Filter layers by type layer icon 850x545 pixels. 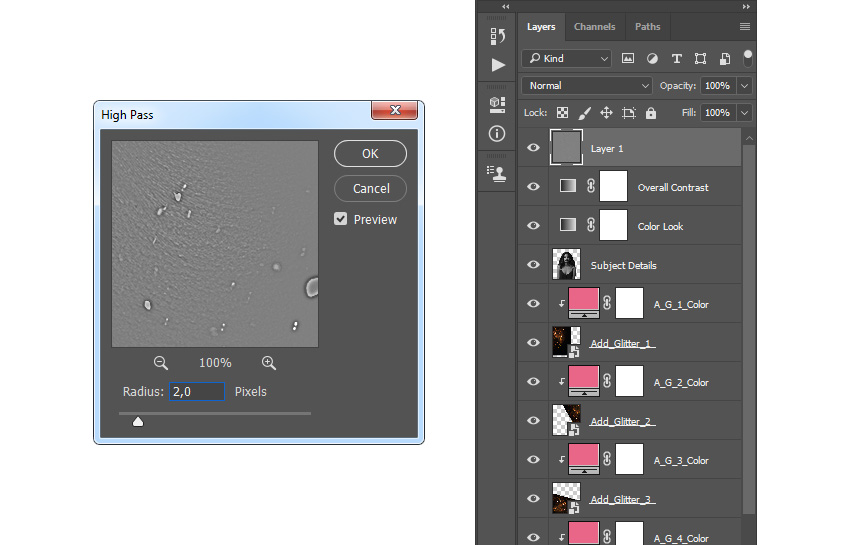(677, 59)
